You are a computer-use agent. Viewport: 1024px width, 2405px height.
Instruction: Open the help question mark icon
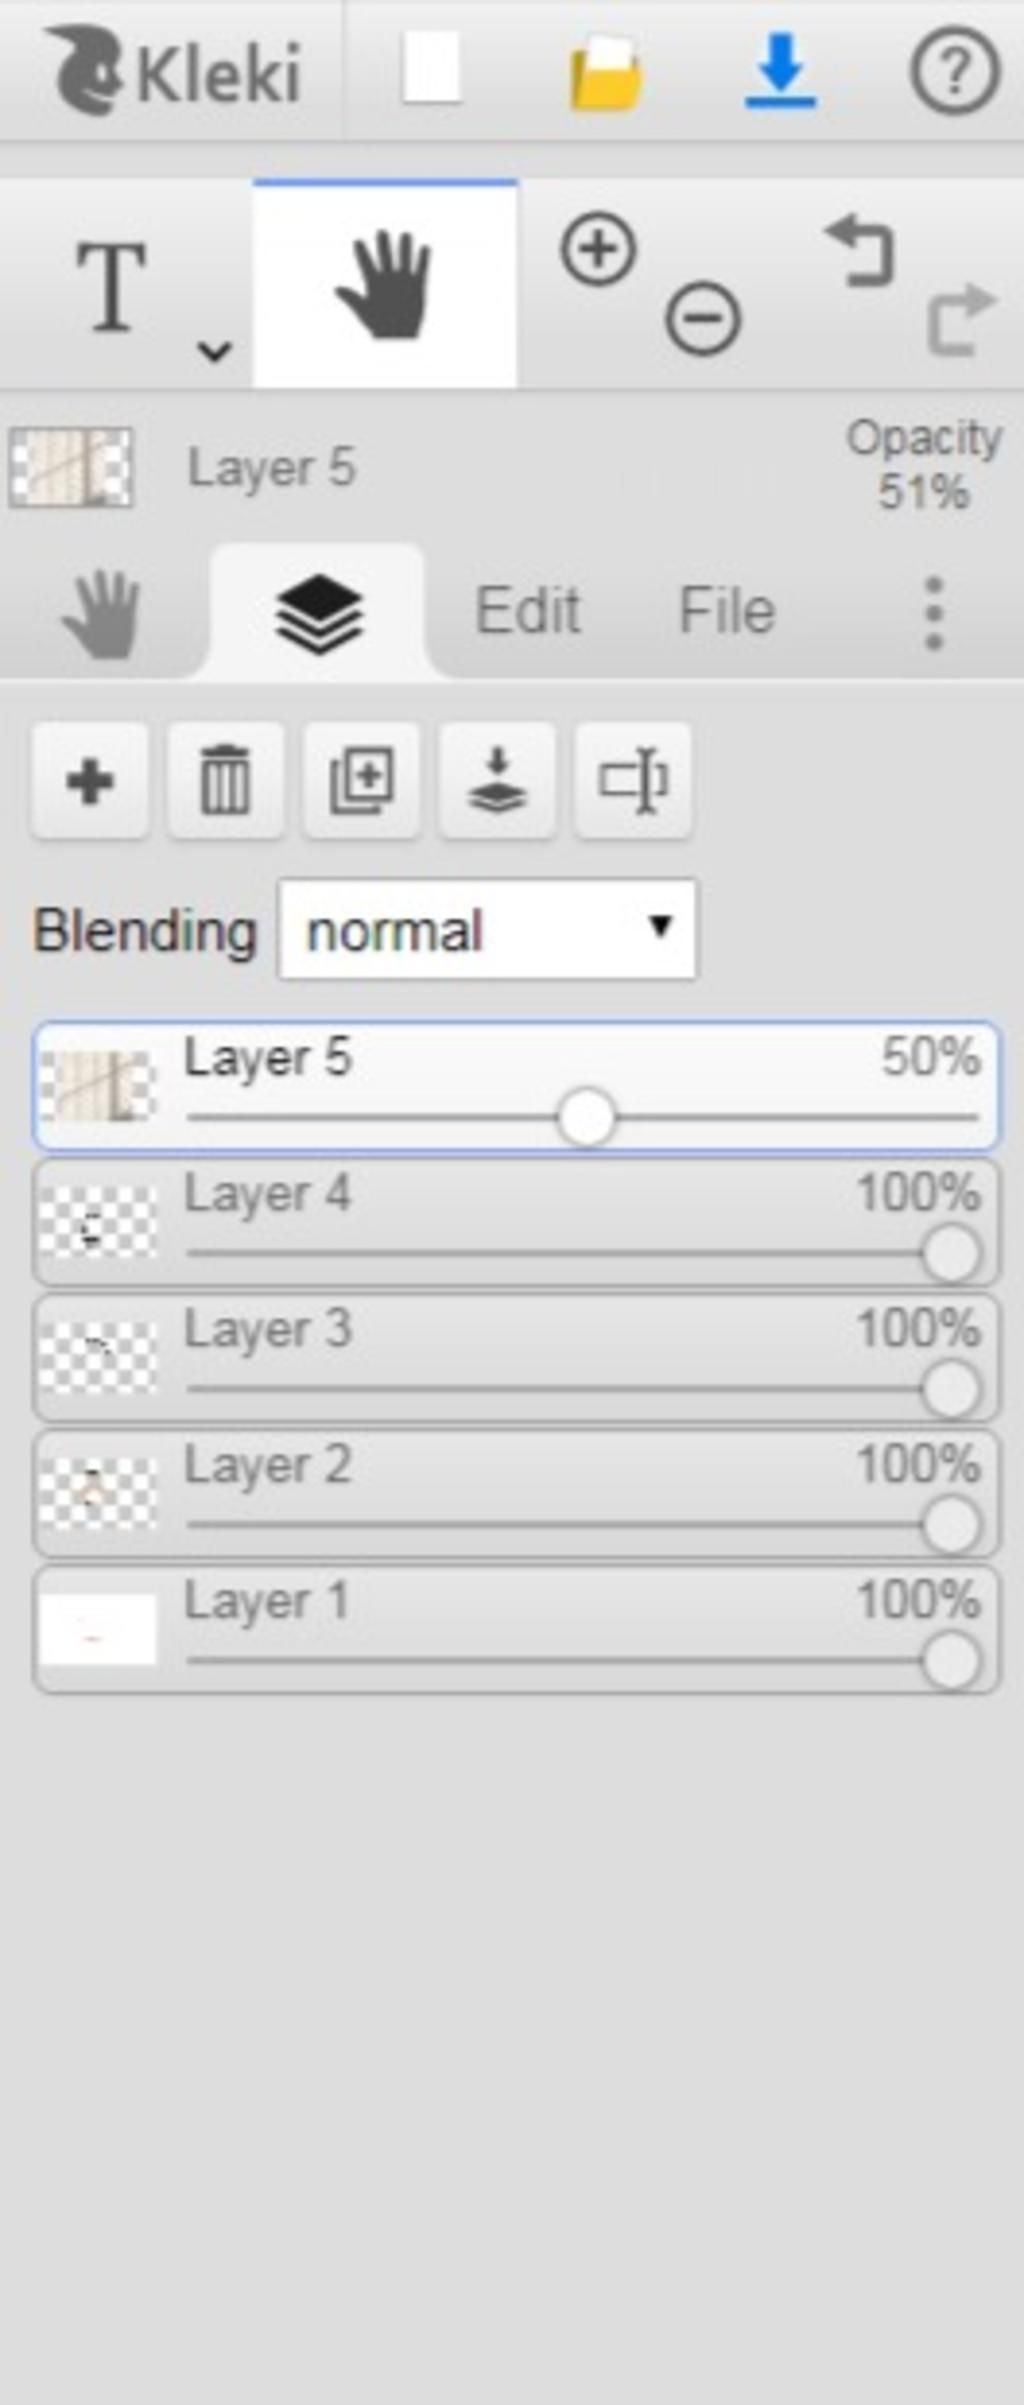pyautogui.click(x=954, y=70)
